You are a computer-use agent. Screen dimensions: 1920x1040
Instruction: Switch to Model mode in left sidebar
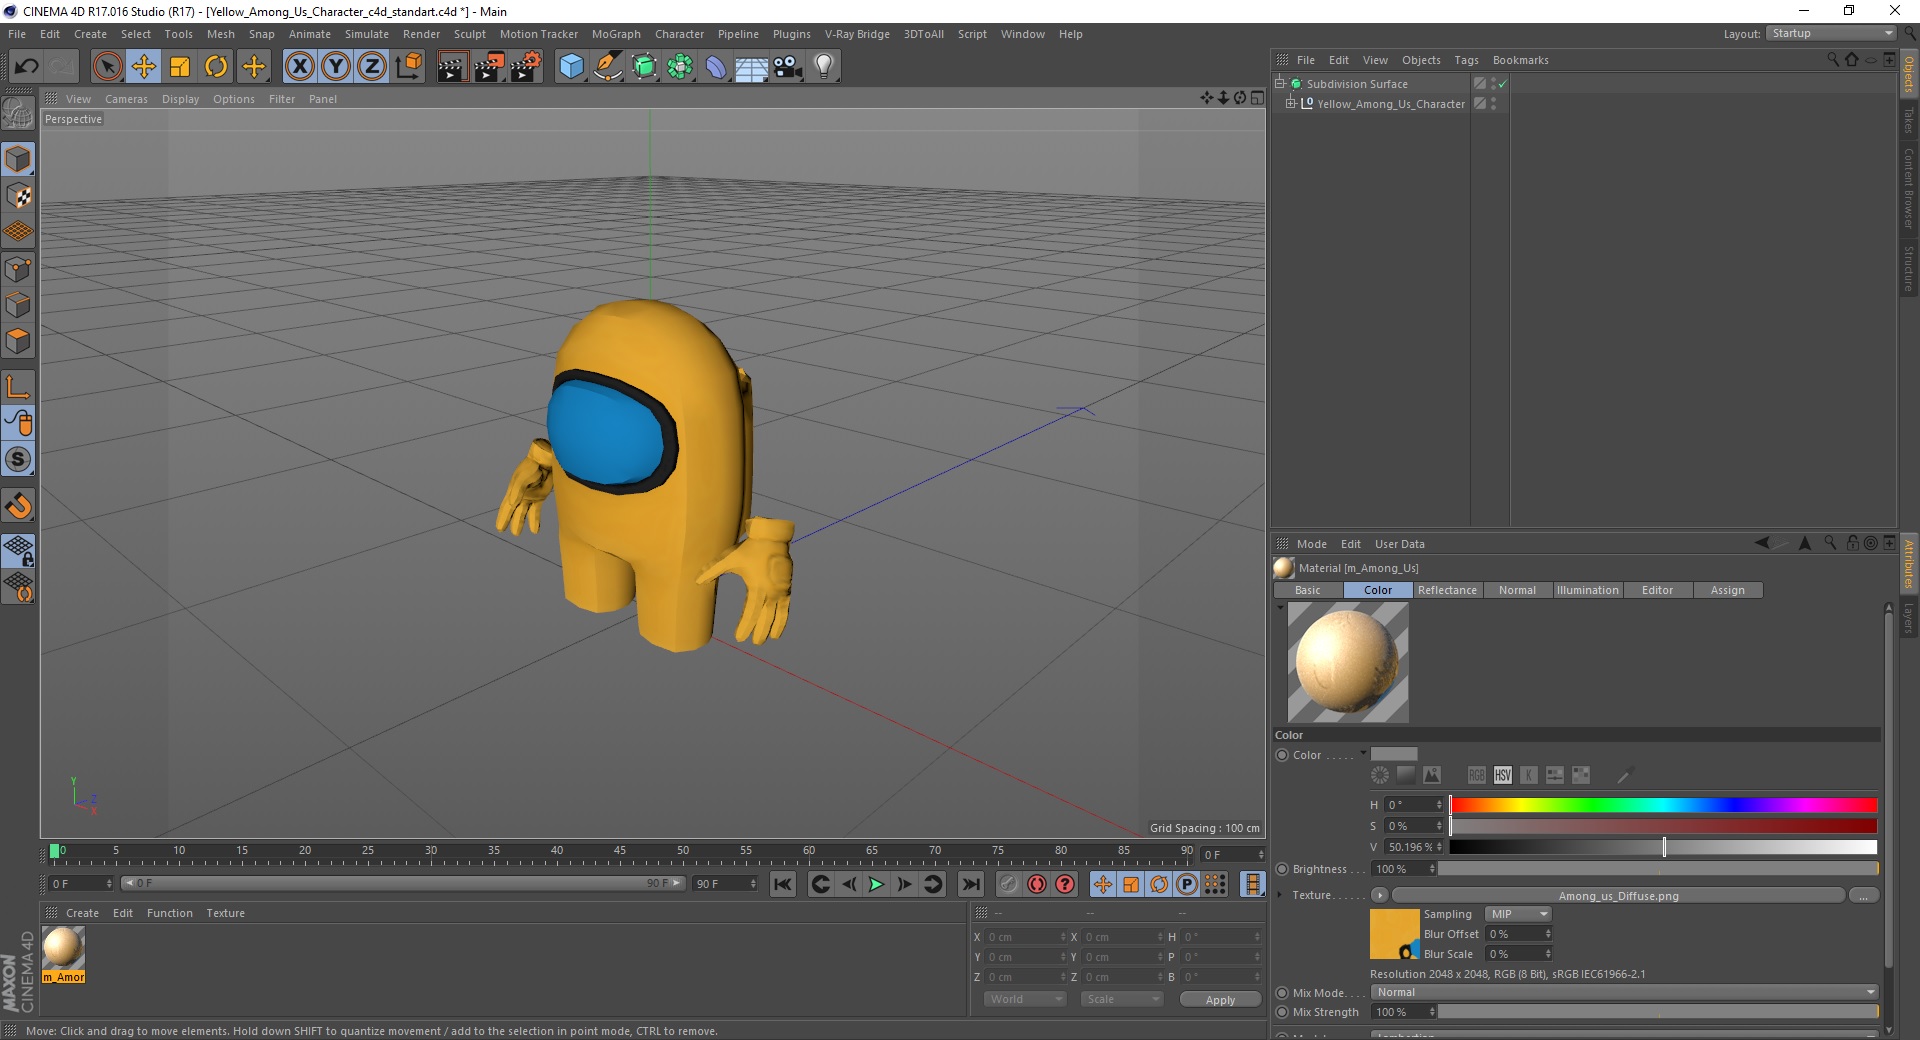18,159
